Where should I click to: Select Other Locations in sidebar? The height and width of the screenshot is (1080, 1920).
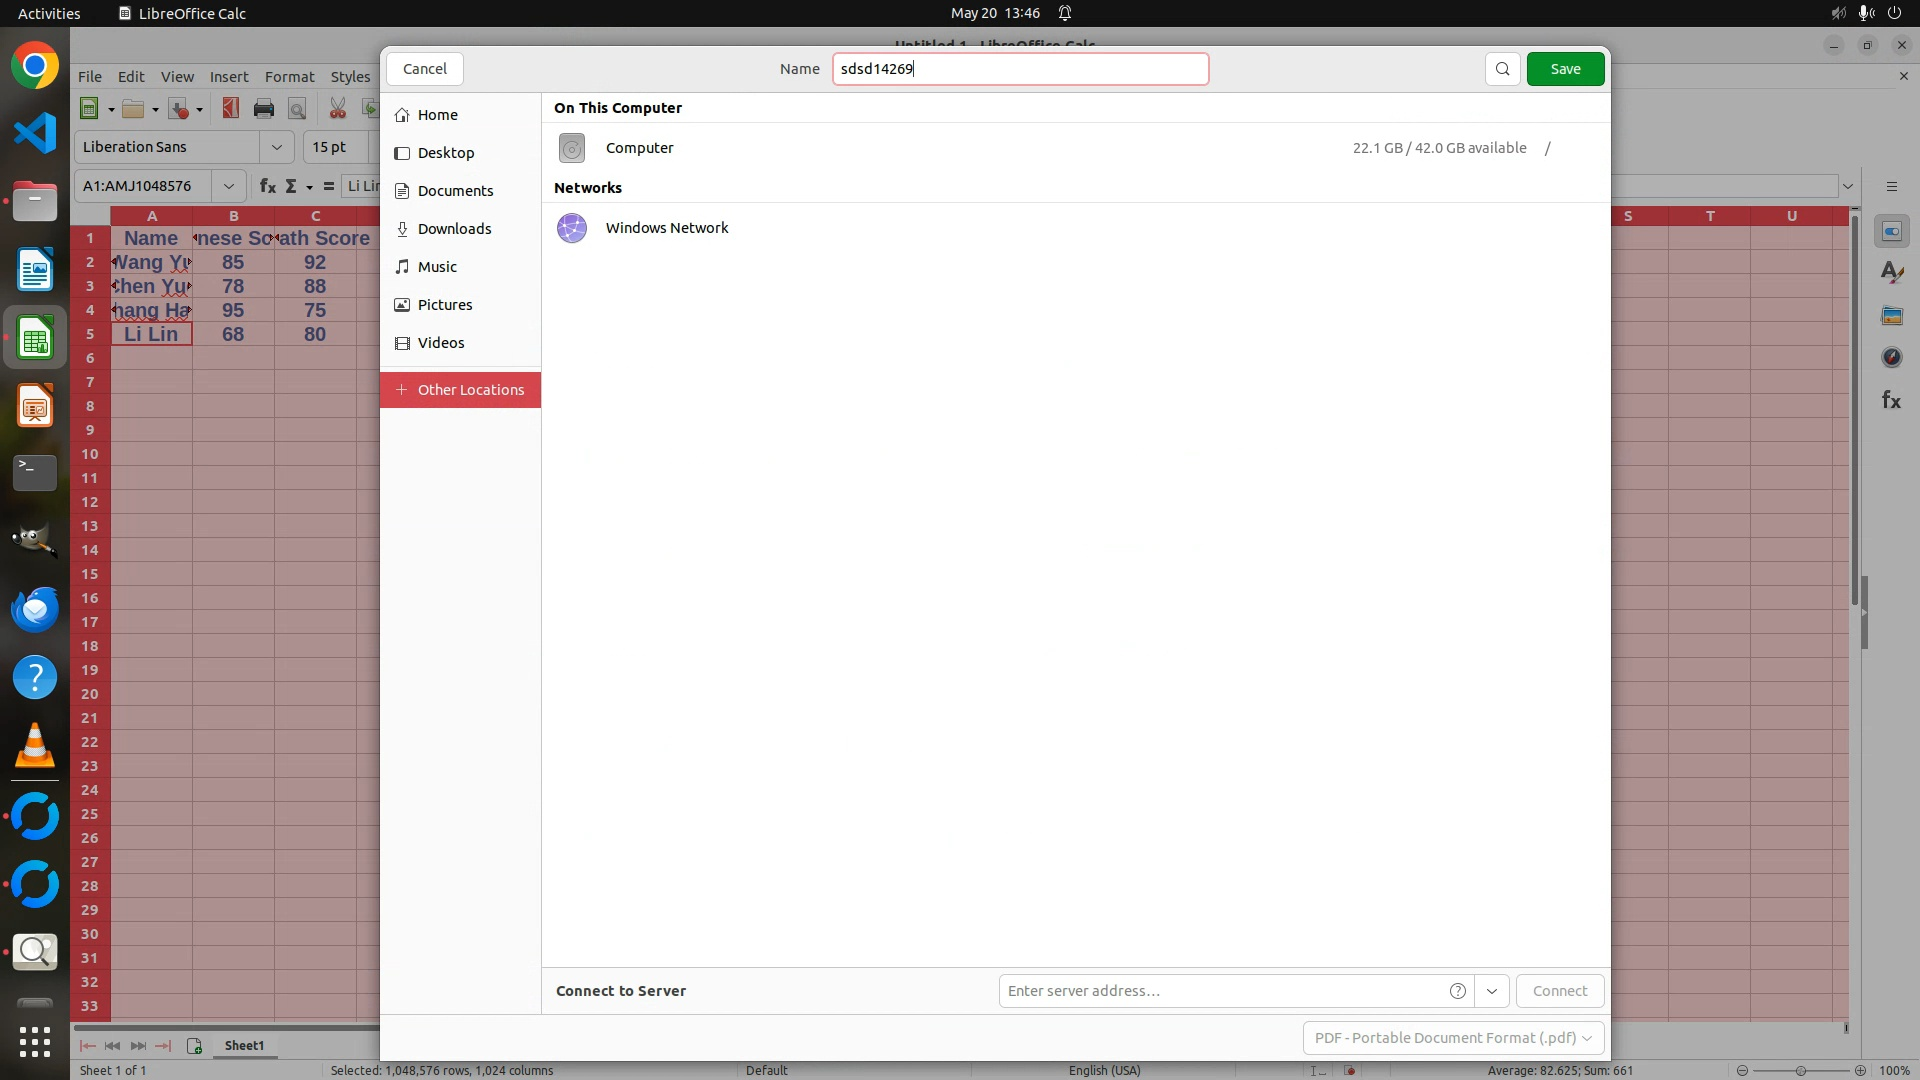pos(460,390)
